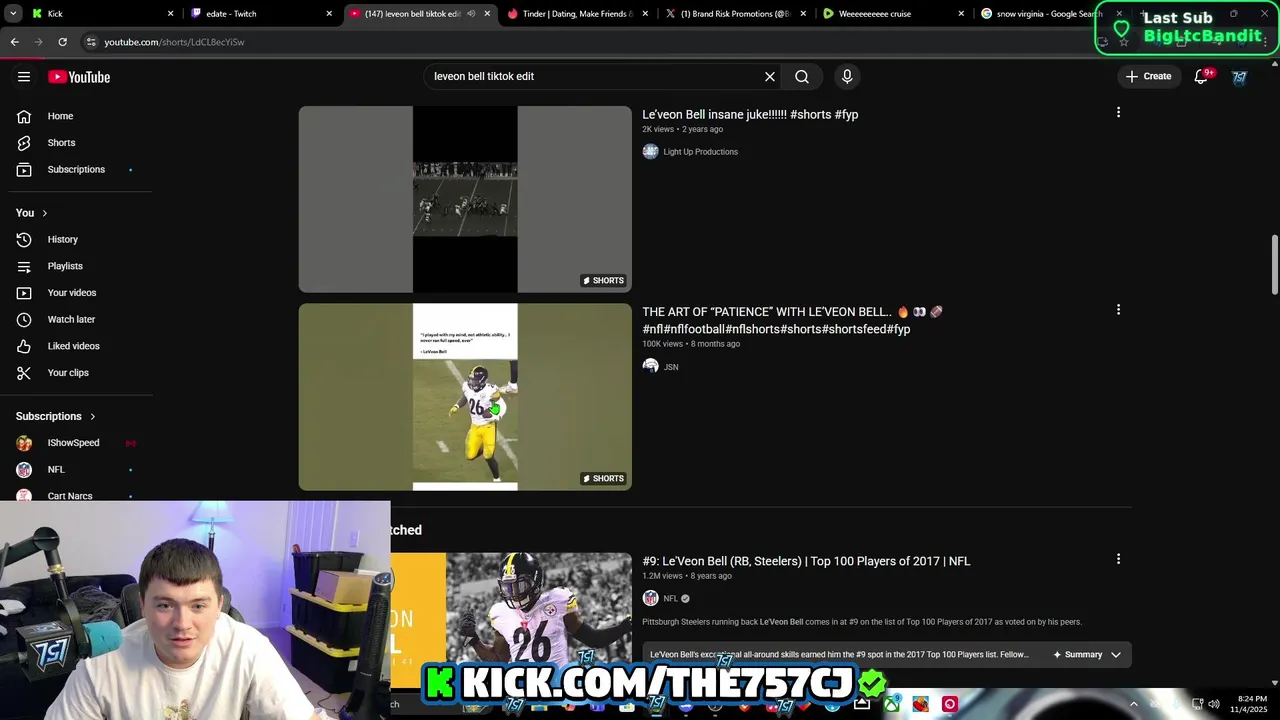Click the Create button

[x=1148, y=76]
